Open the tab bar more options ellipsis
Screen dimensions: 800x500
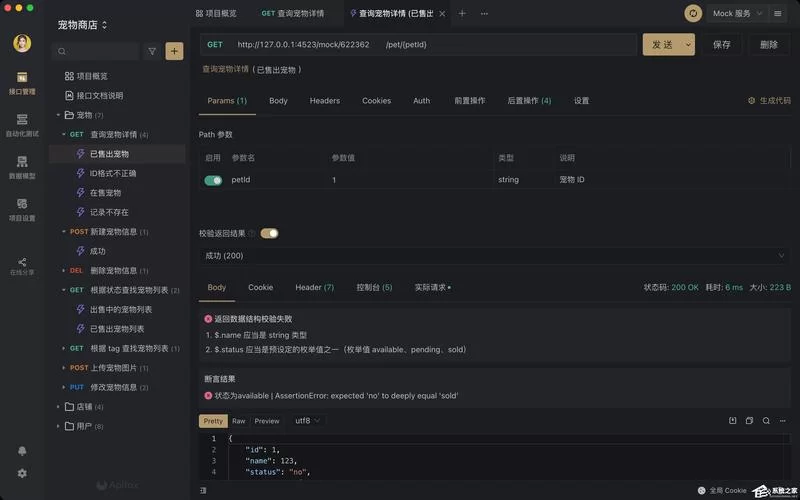[484, 14]
